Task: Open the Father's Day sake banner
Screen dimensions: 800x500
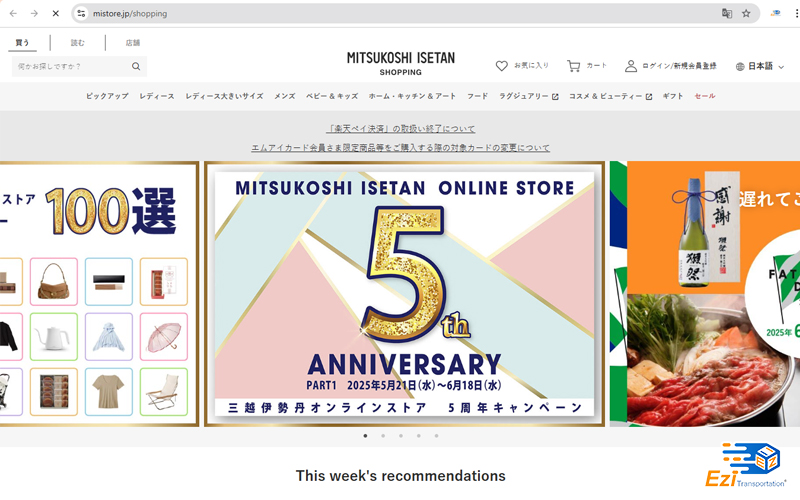Action: 705,294
